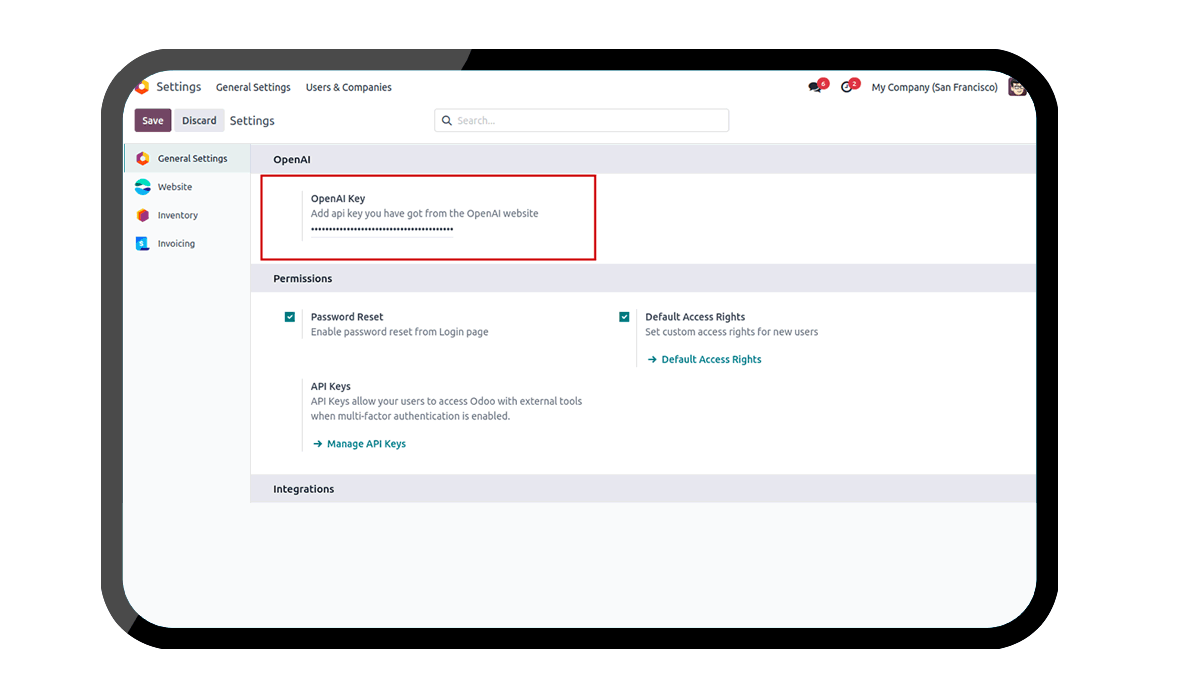This screenshot has height=697, width=1200.
Task: Focus the Search settings box
Action: click(x=582, y=120)
